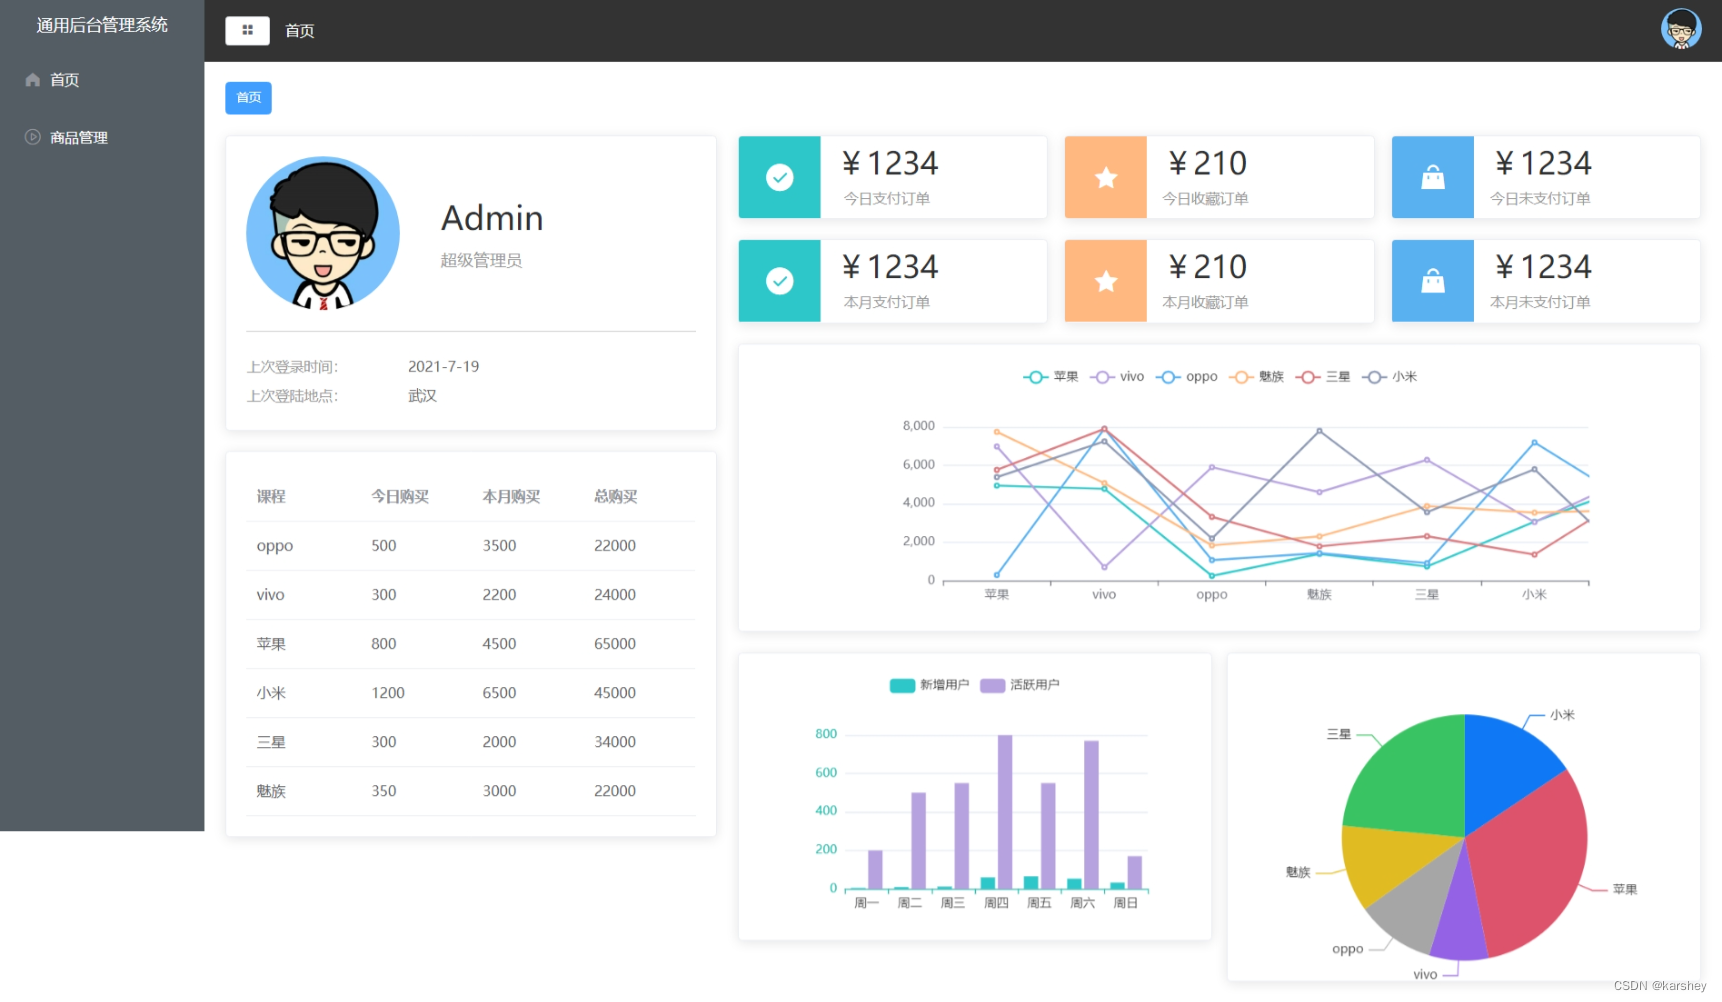Click the 首页 breadcrumb in the header

pos(300,31)
